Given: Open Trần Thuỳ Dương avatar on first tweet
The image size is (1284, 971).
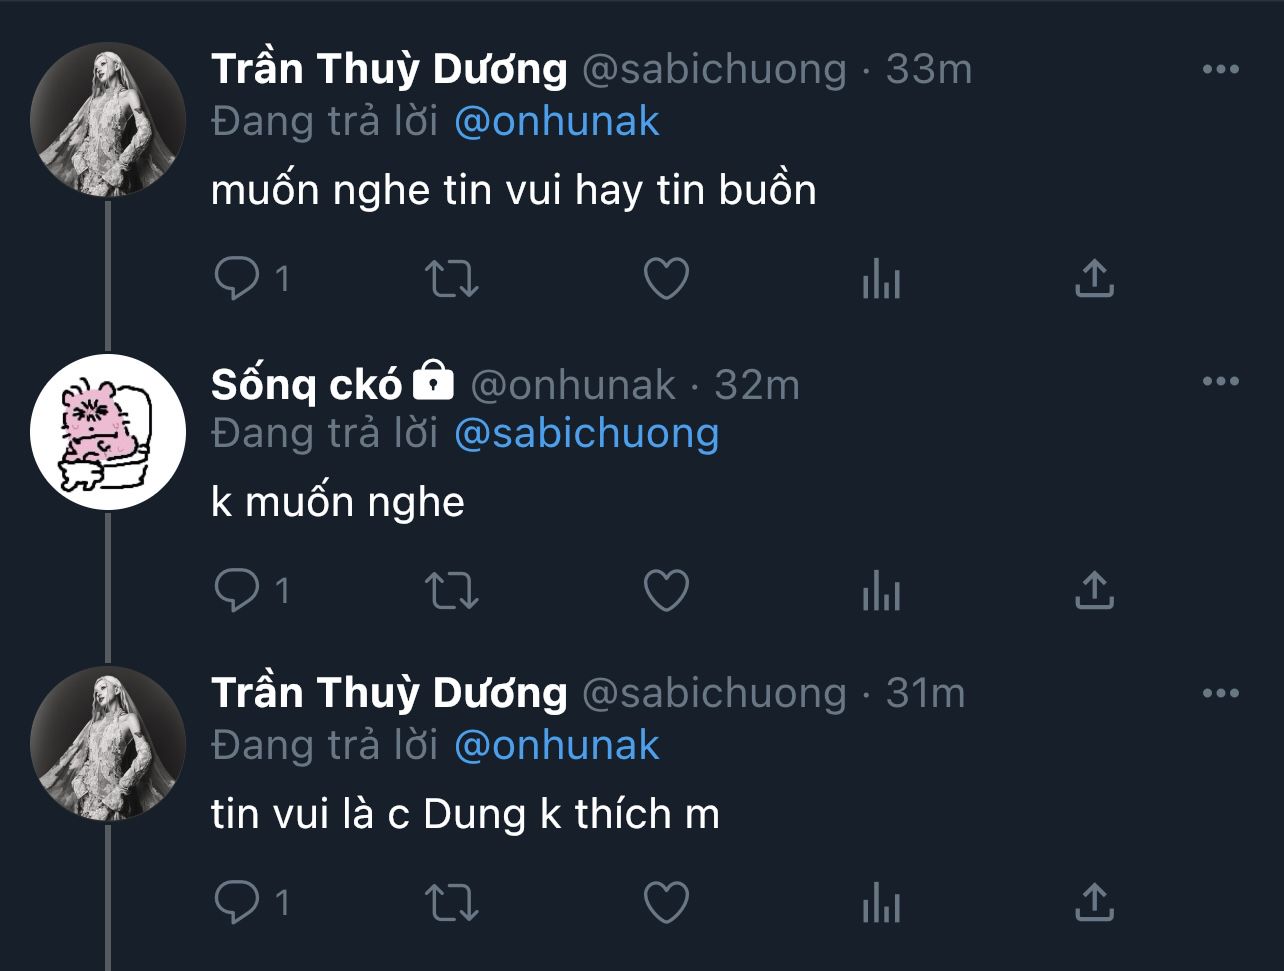Looking at the screenshot, I should (x=108, y=120).
